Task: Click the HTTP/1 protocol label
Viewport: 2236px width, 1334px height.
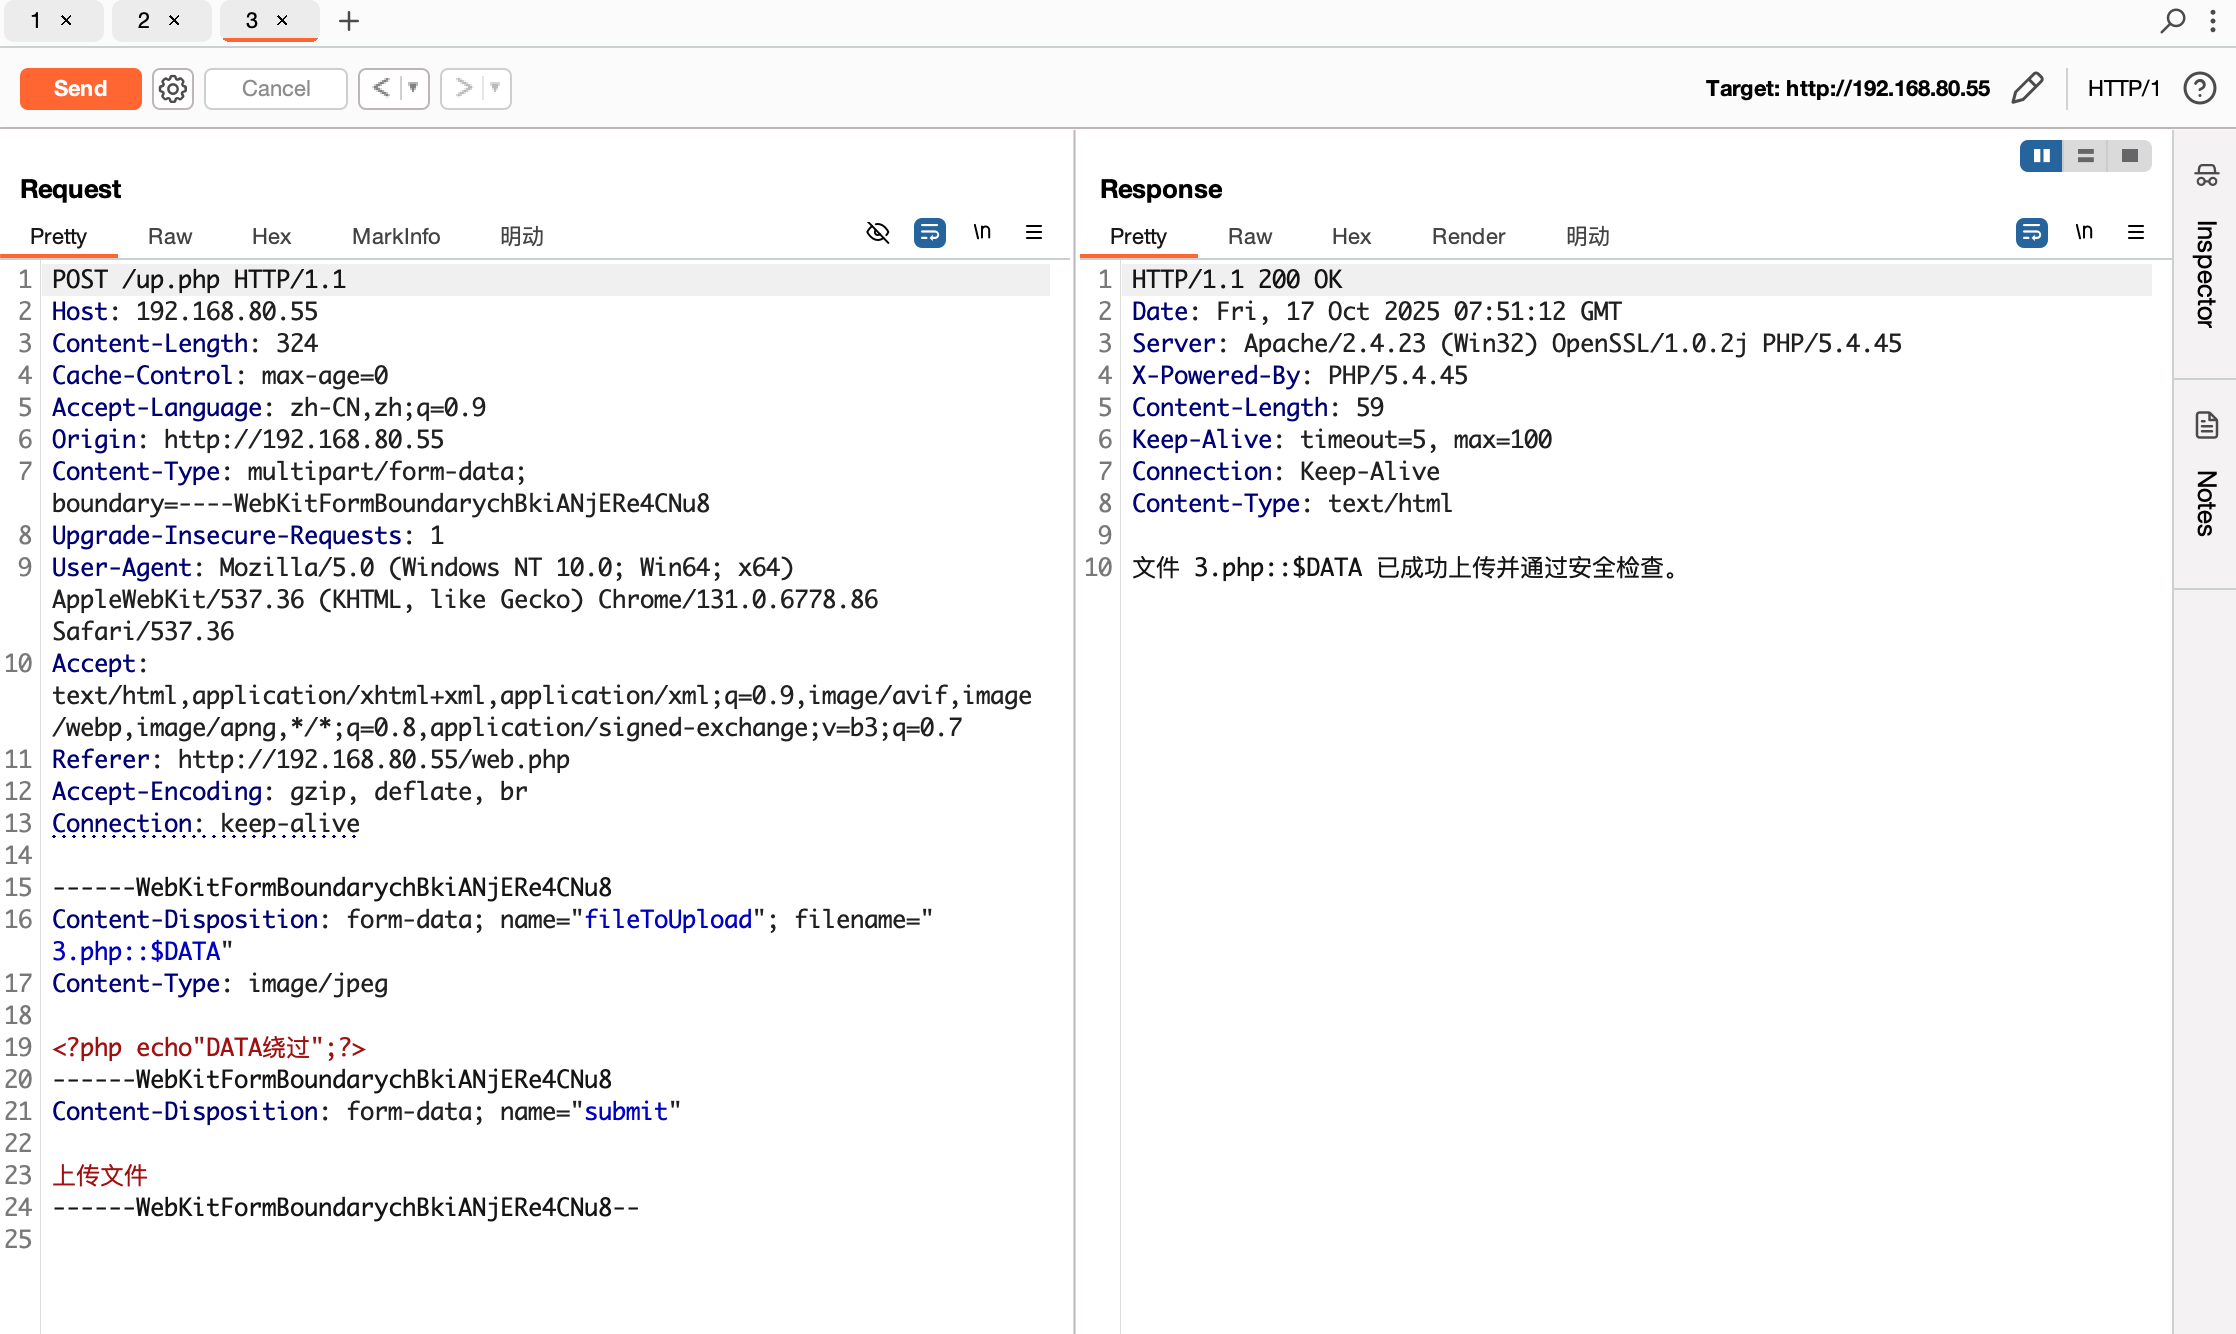Action: tap(2123, 88)
